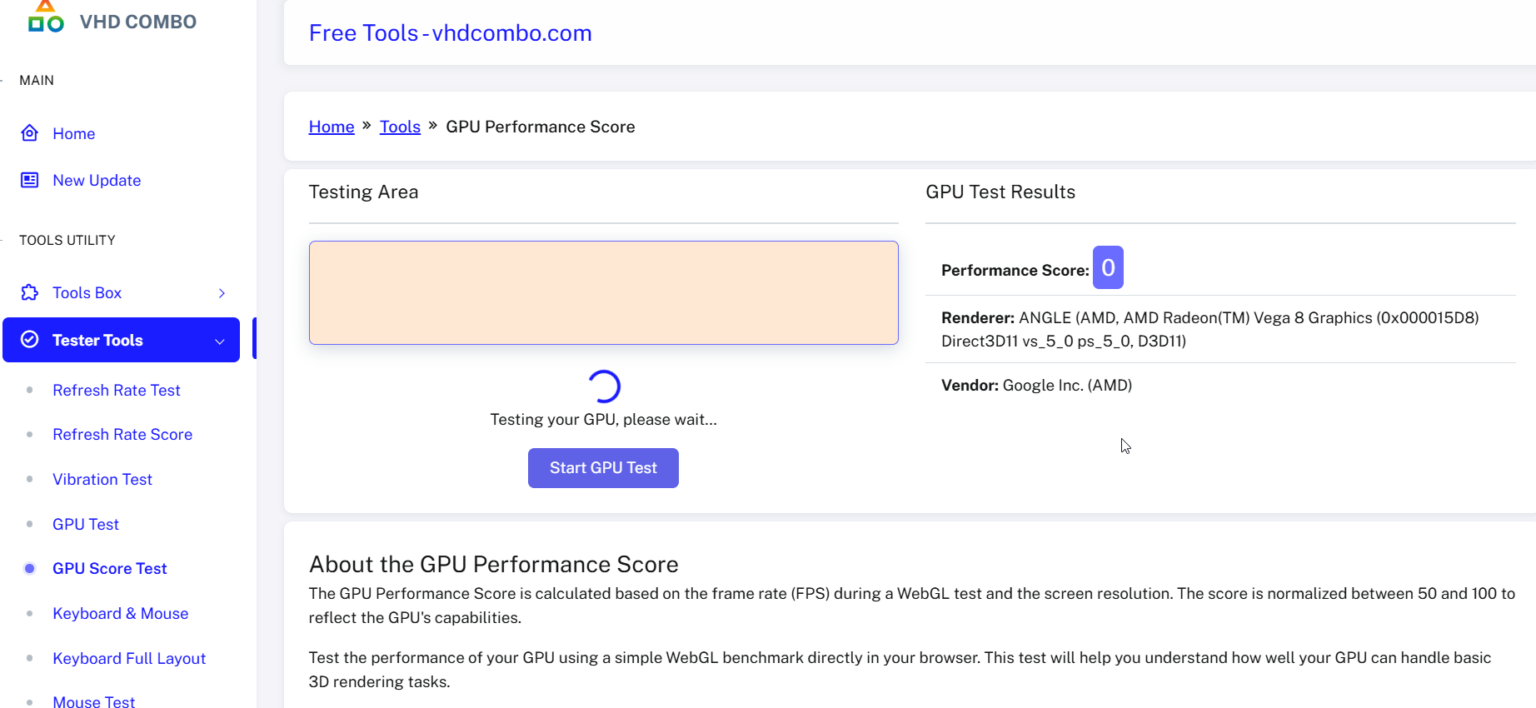Click the GPU Test sidebar entry

[85, 523]
